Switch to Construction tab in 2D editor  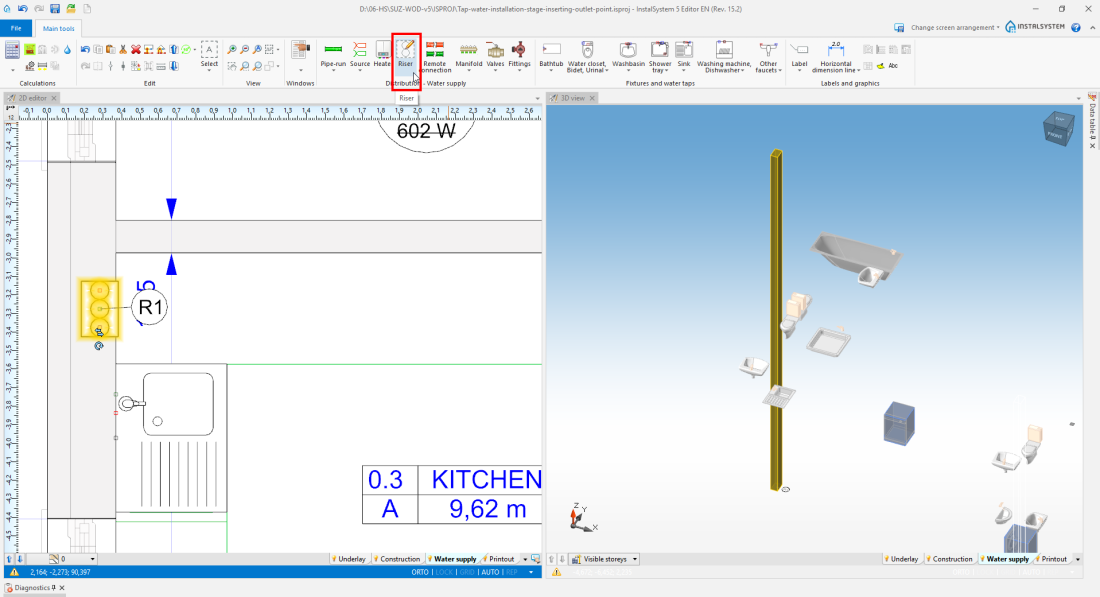(x=399, y=559)
